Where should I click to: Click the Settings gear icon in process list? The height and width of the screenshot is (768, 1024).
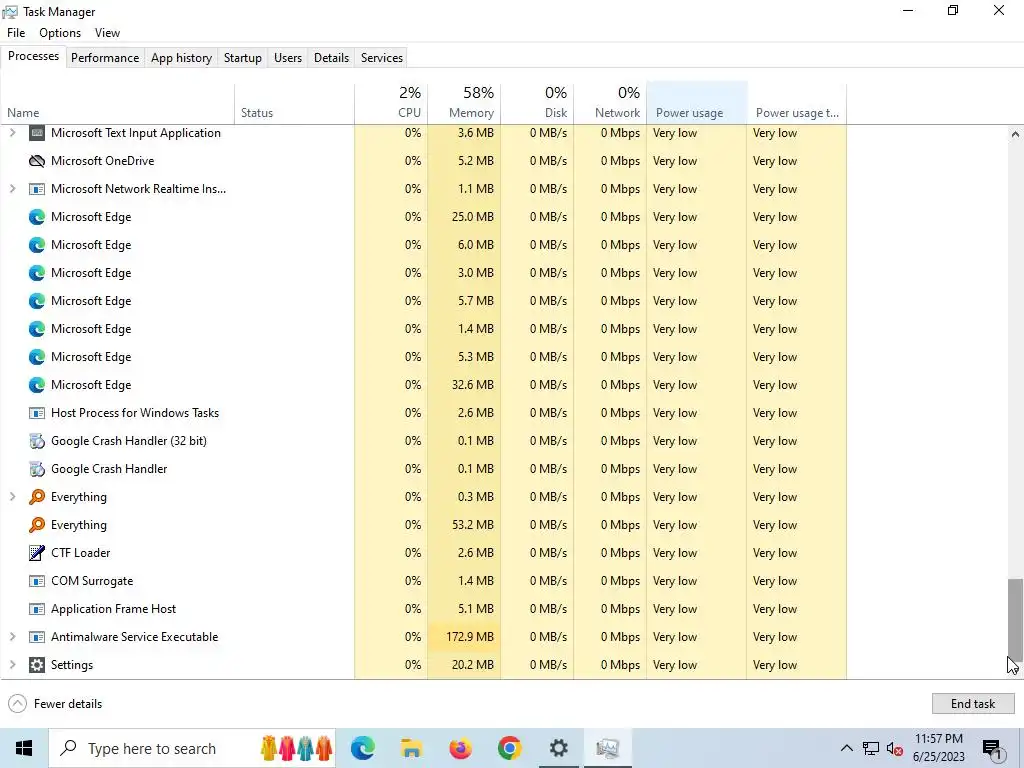pos(37,665)
